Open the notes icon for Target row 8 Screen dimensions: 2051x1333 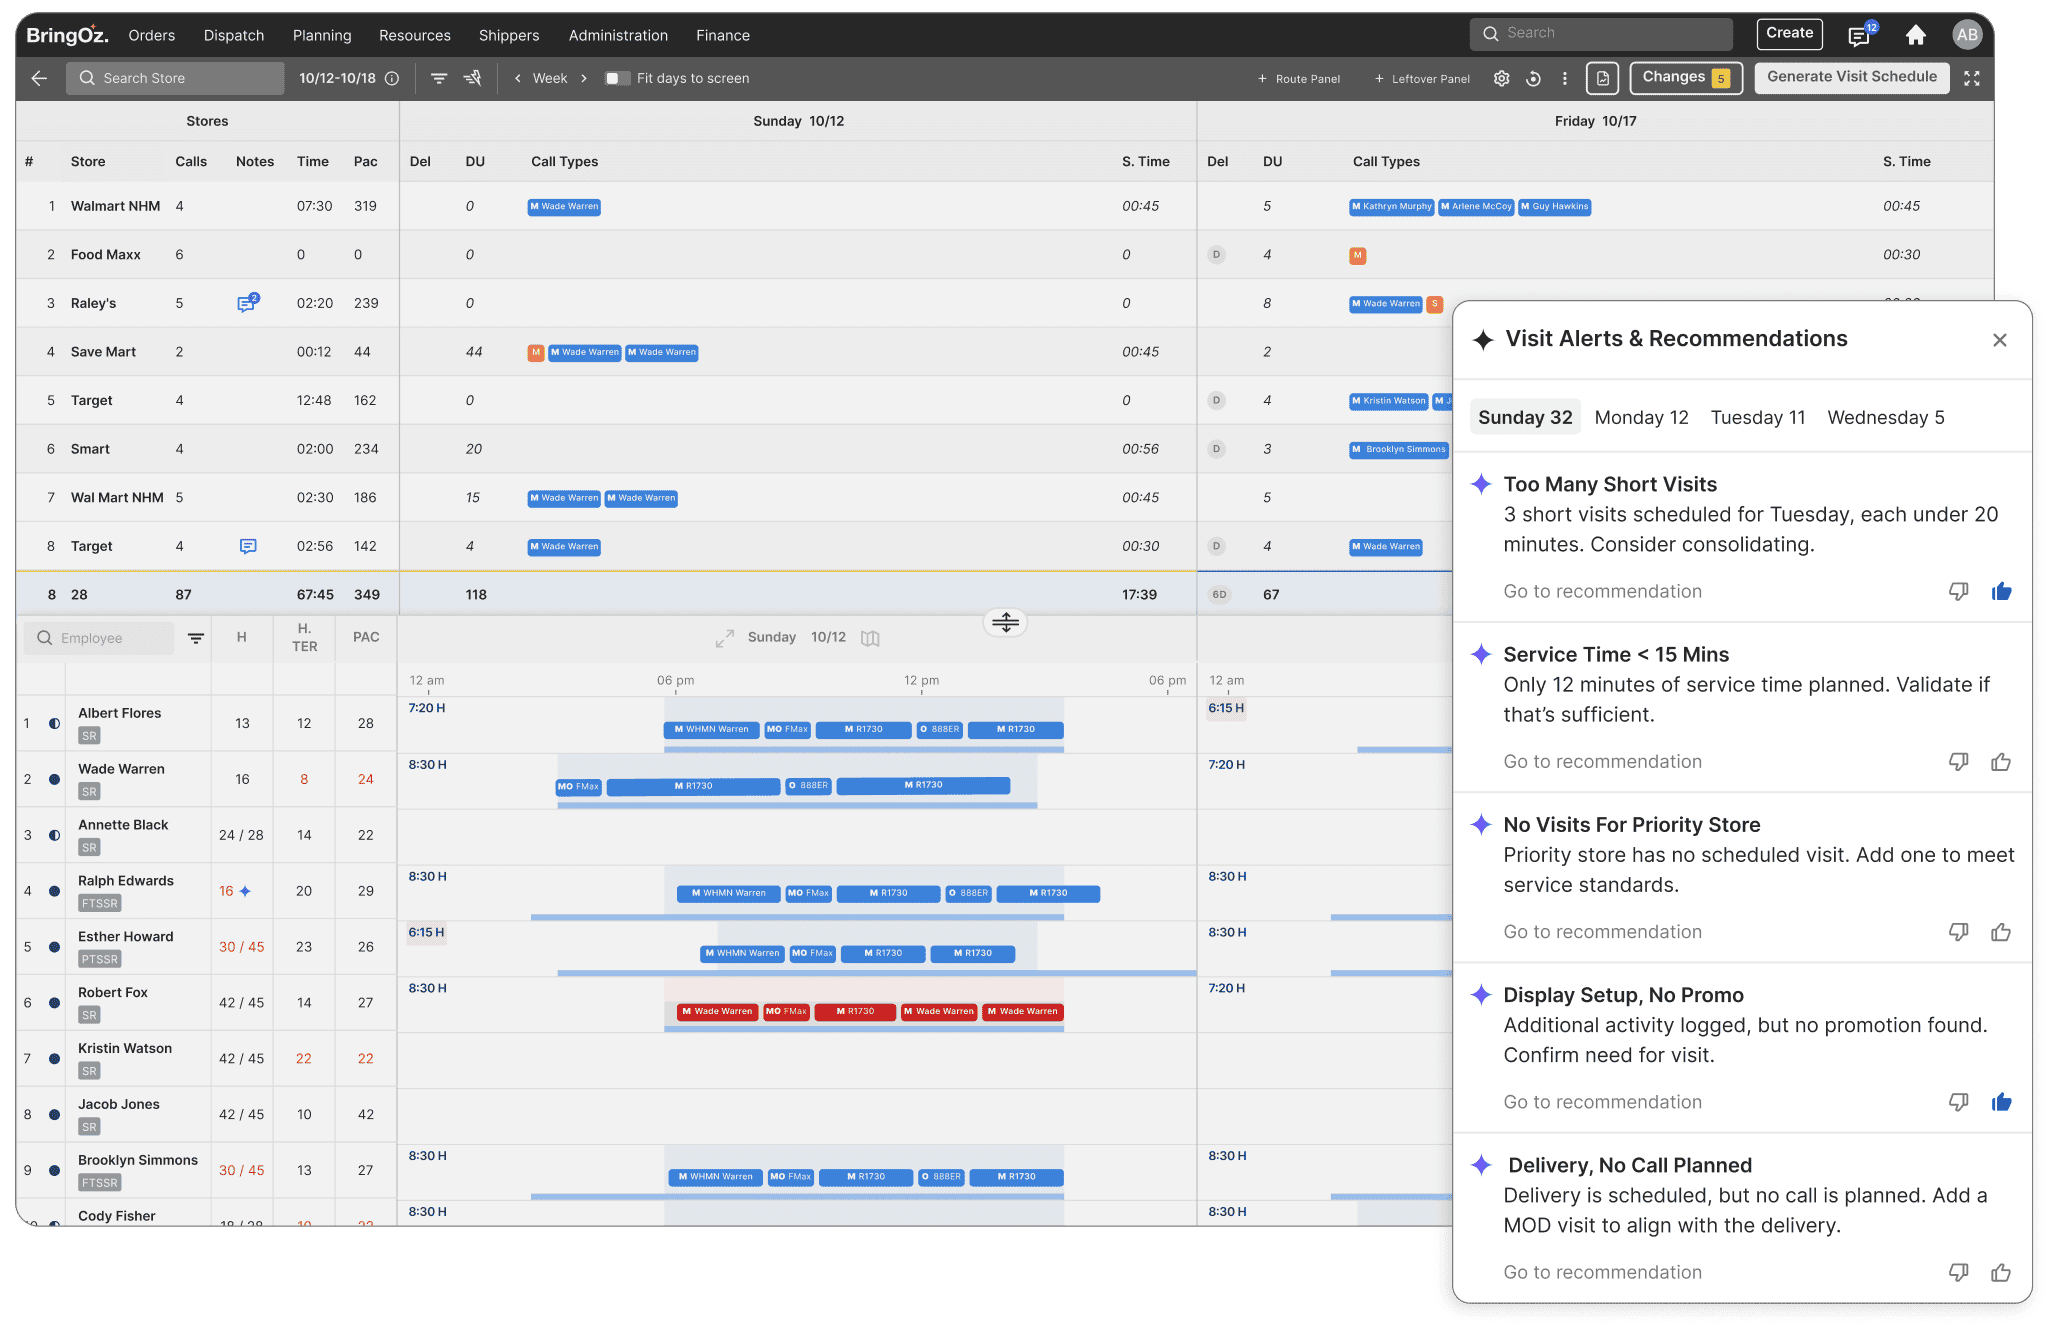click(248, 546)
